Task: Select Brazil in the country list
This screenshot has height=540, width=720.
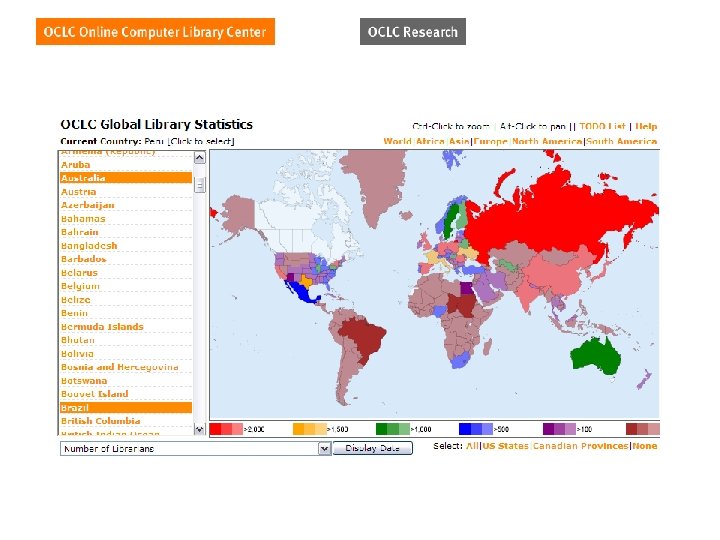Action: (x=126, y=408)
